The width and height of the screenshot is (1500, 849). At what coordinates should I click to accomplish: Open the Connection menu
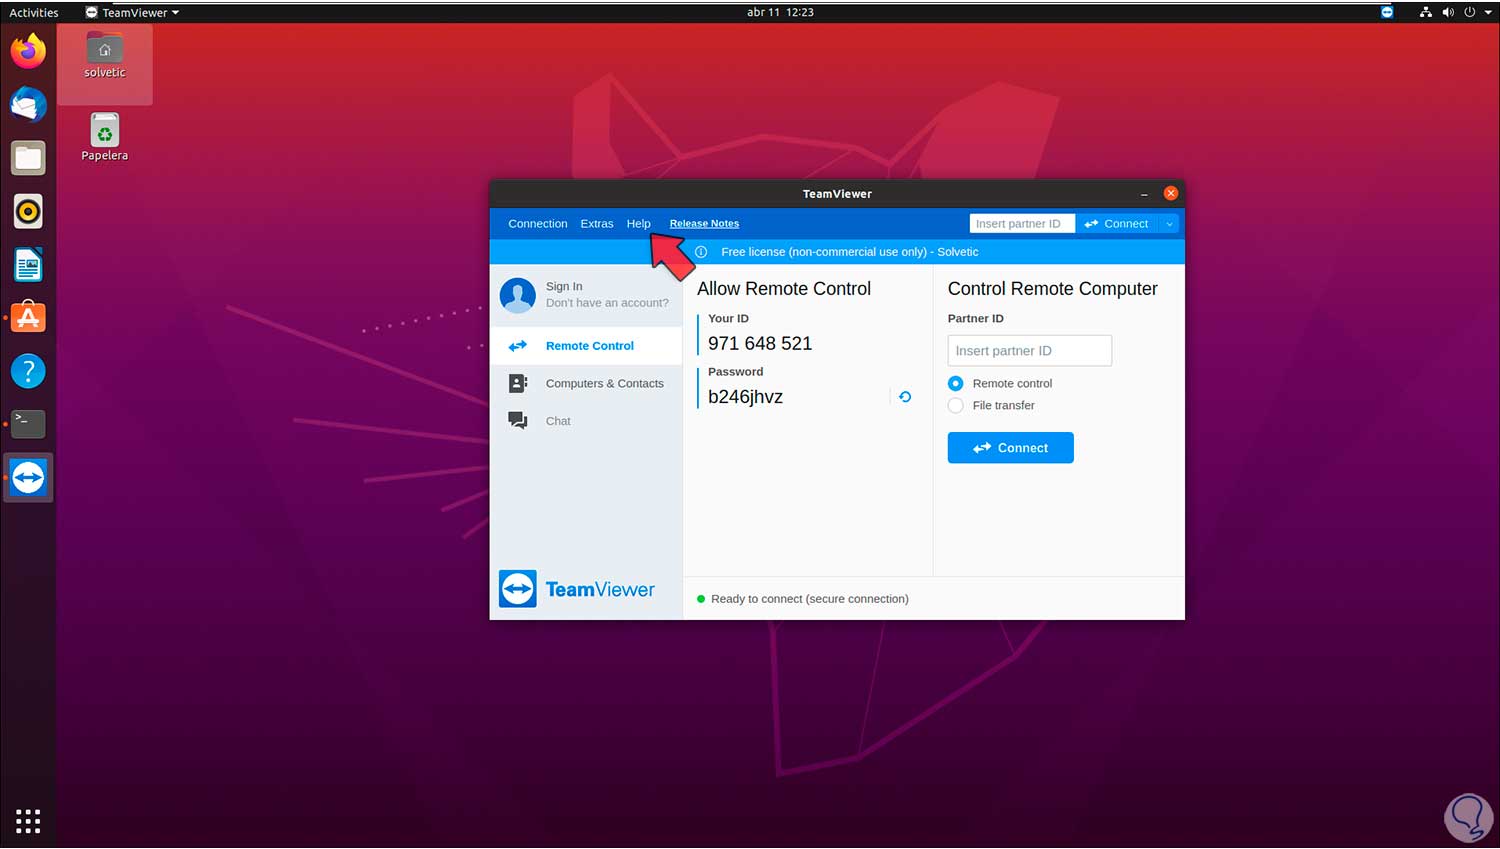pos(538,224)
